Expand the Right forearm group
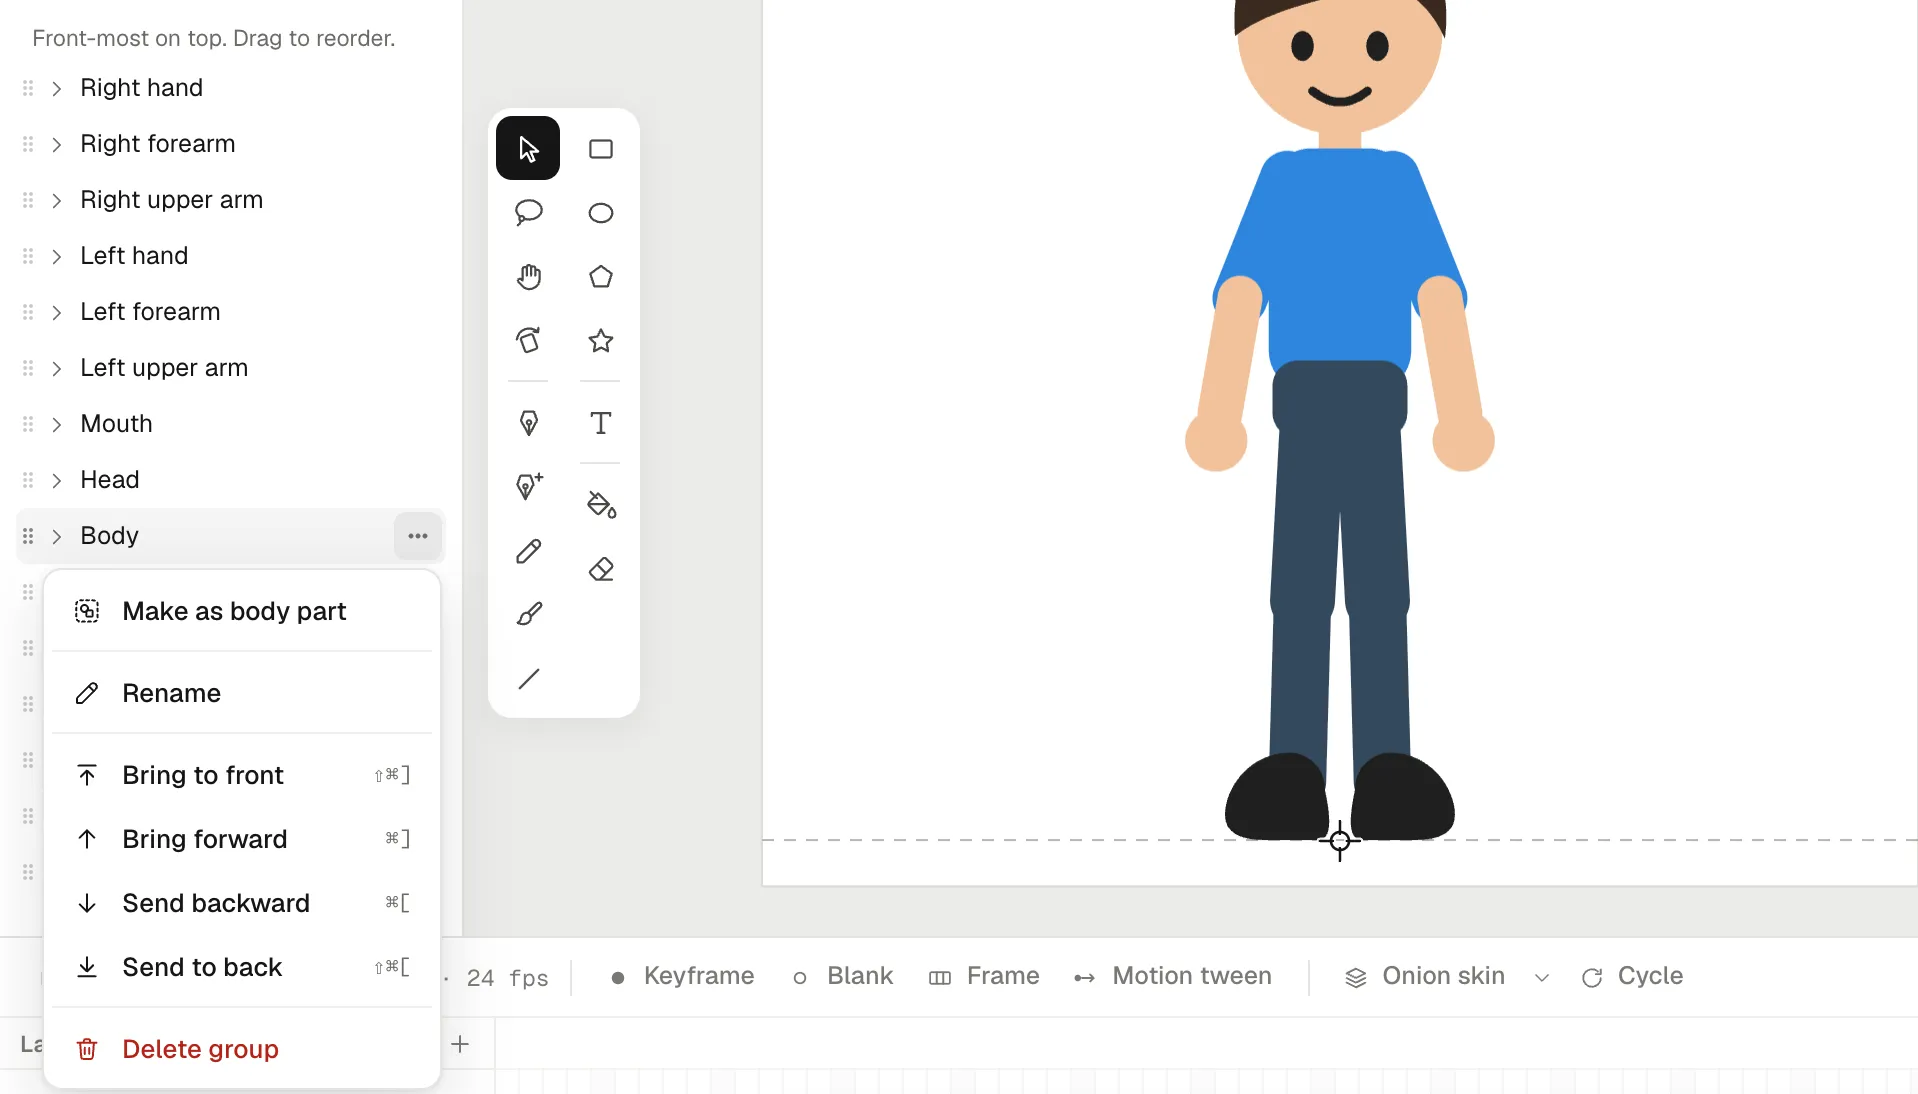This screenshot has height=1094, width=1918. 57,144
